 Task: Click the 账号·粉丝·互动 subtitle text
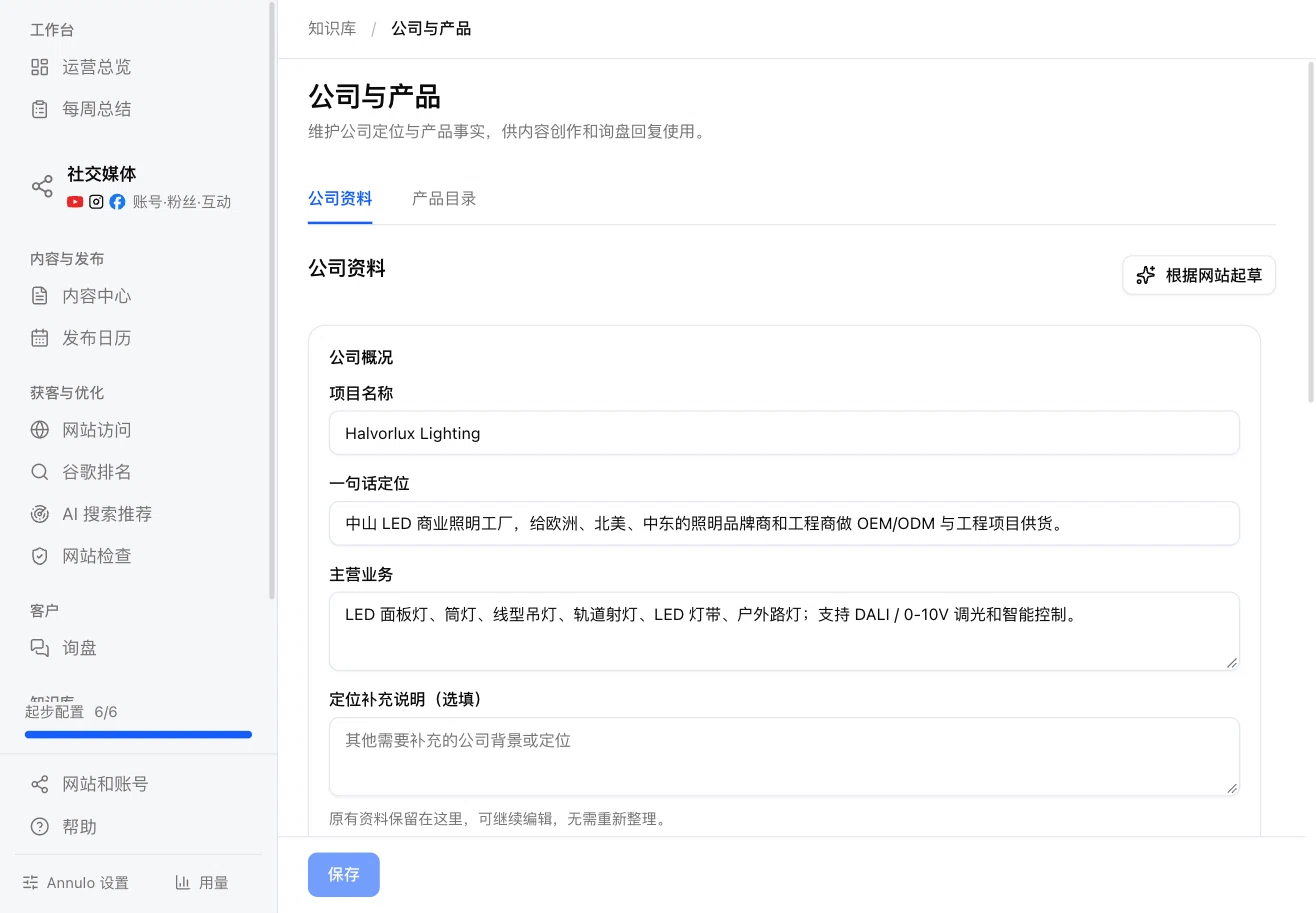[182, 202]
